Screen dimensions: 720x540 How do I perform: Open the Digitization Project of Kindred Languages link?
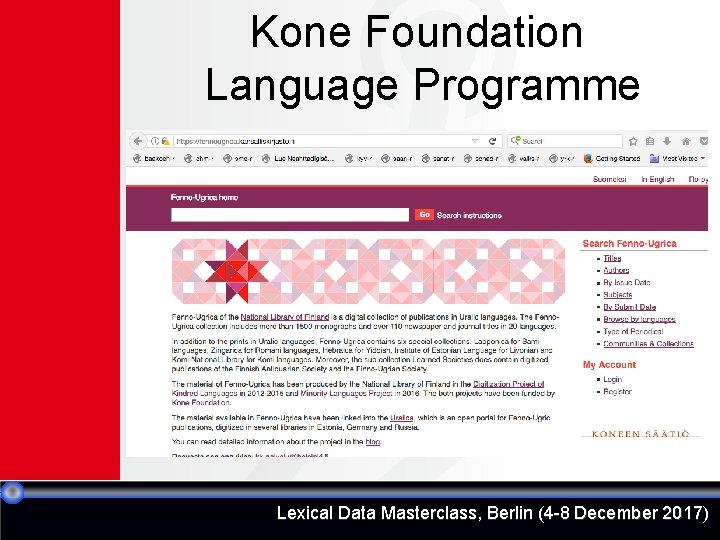[x=508, y=384]
